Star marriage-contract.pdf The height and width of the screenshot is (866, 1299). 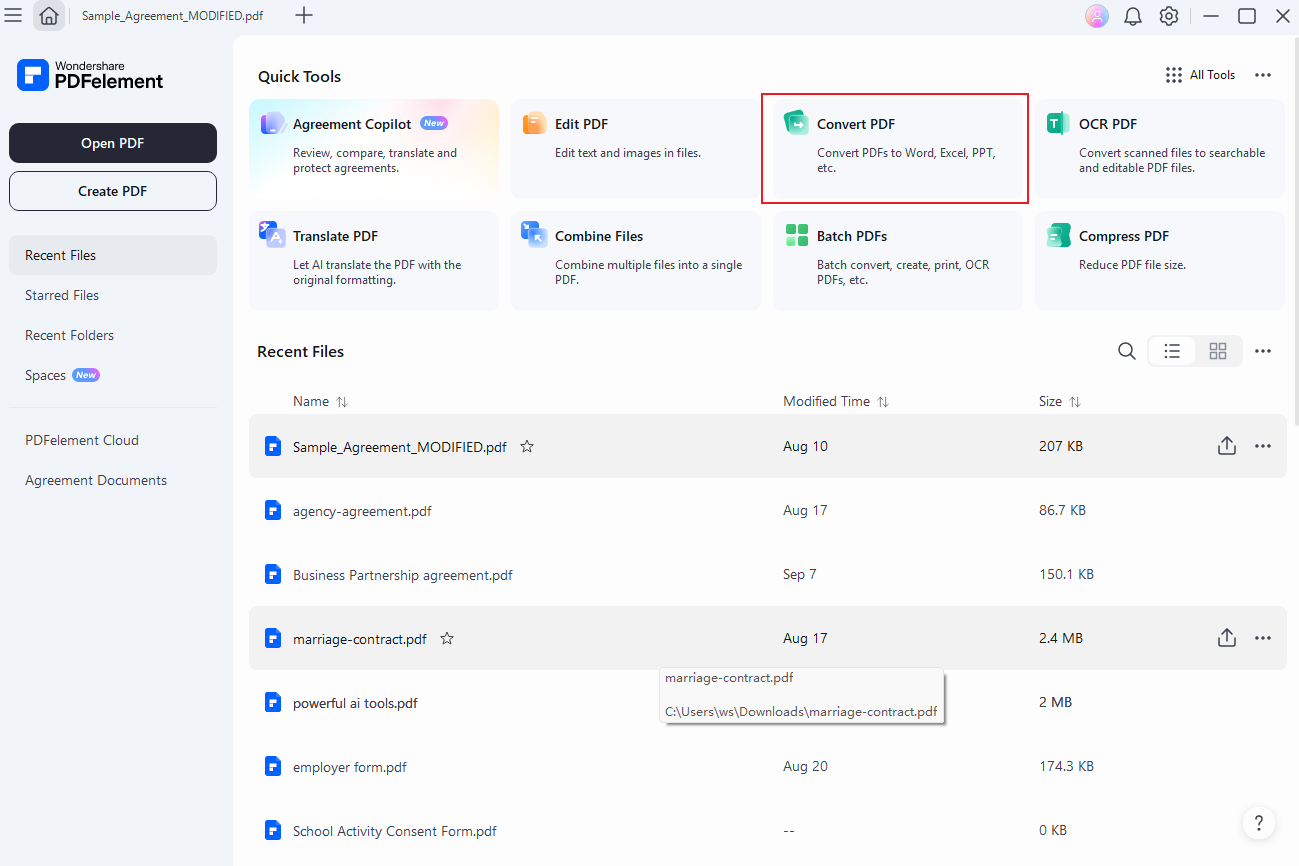[447, 638]
